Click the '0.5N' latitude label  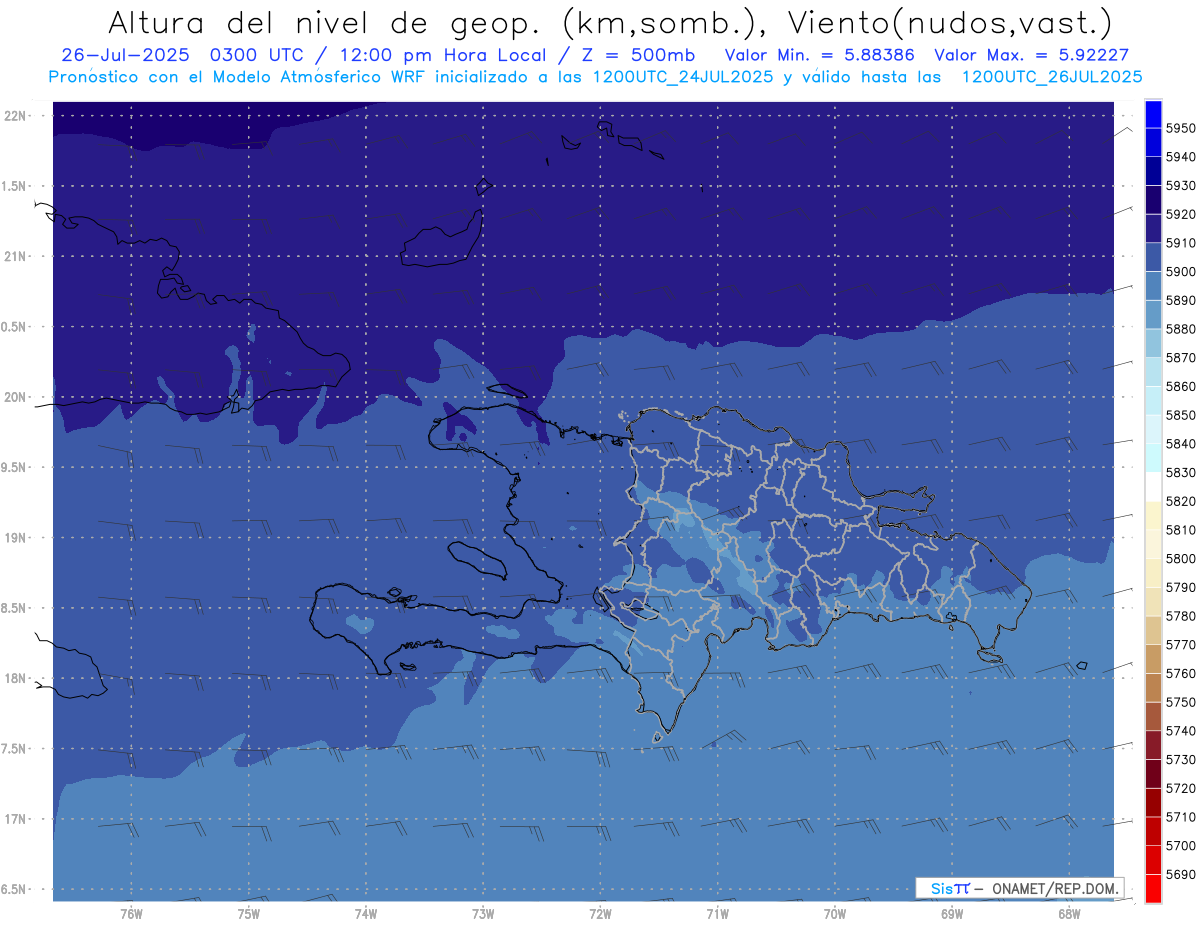point(14,327)
